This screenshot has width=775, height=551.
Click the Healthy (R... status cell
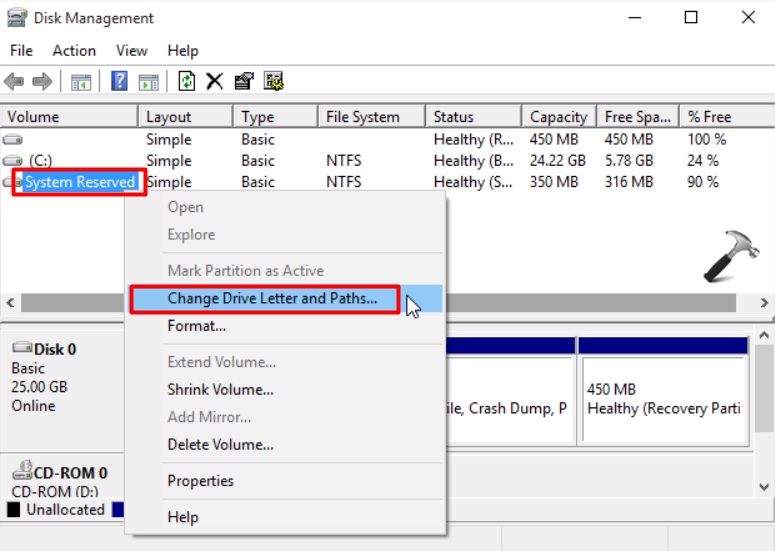pyautogui.click(x=474, y=140)
